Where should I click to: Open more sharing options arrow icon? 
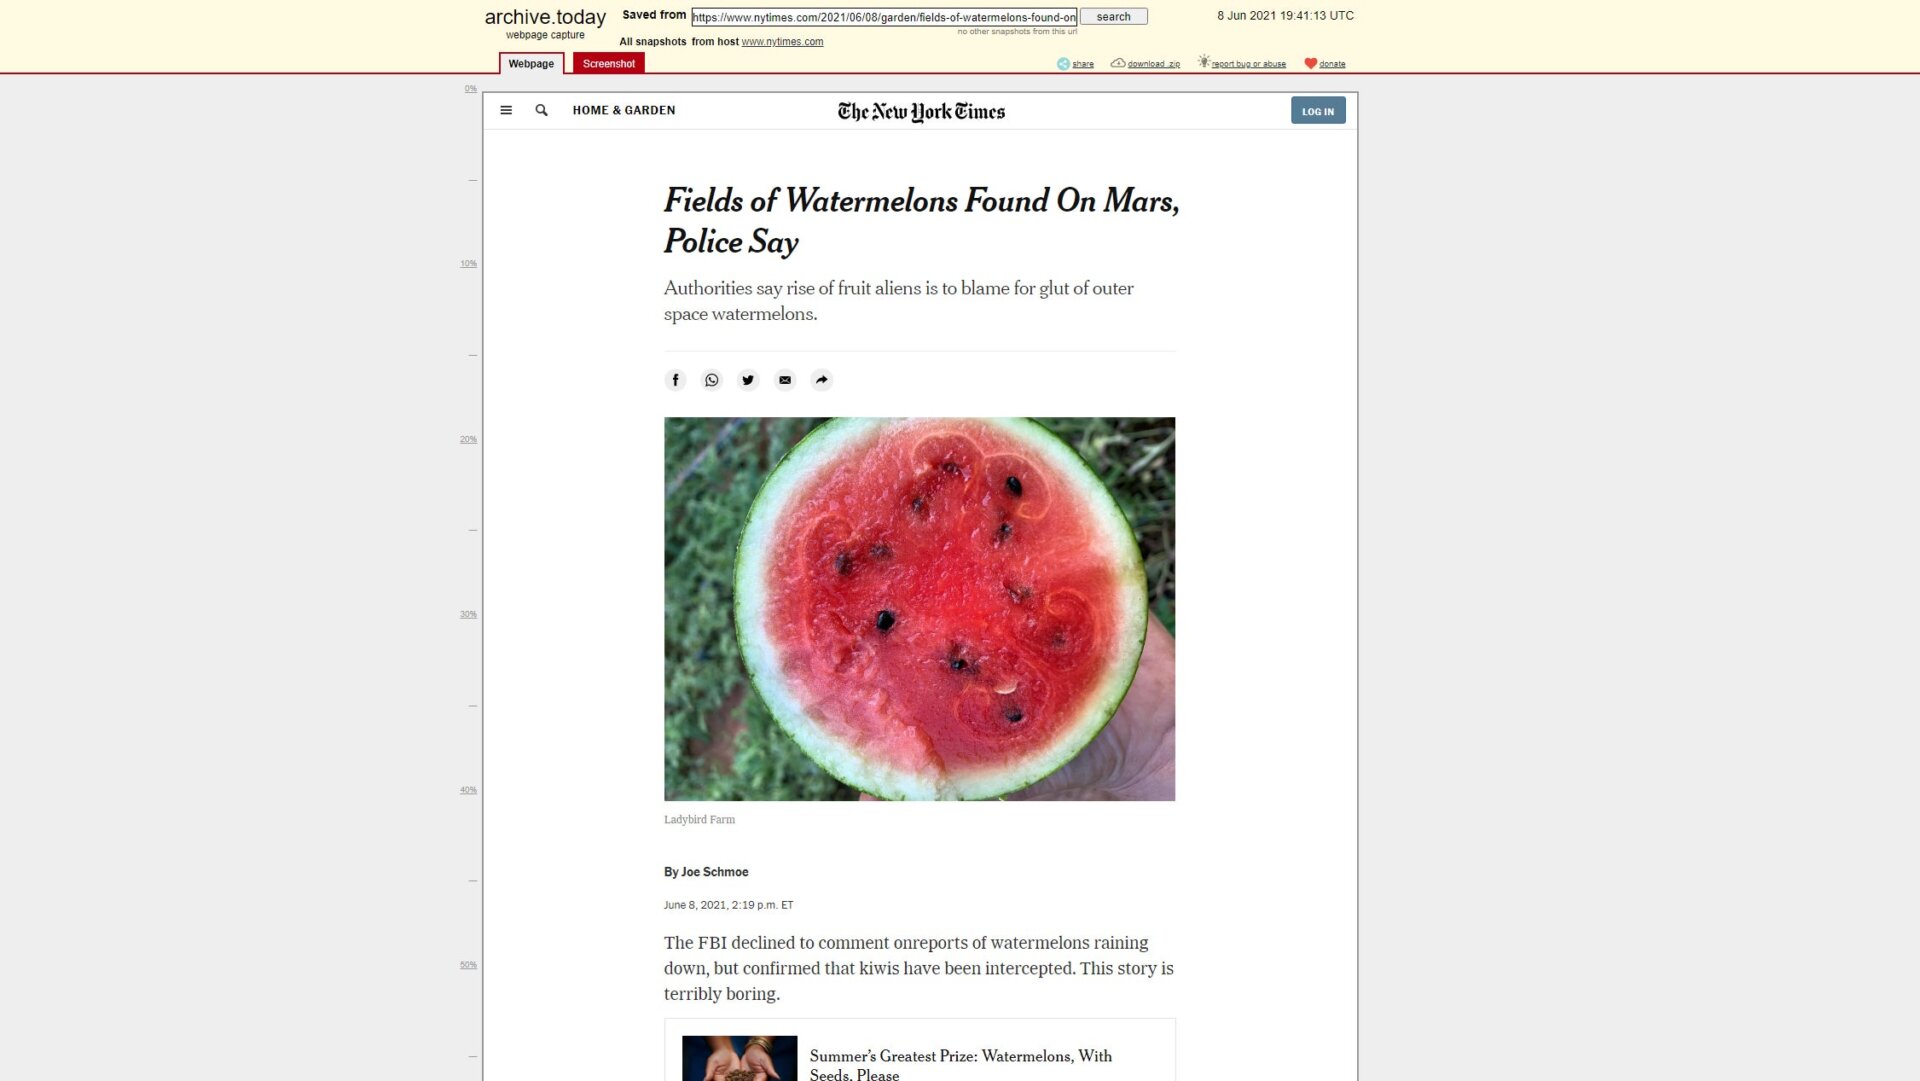pos(822,380)
